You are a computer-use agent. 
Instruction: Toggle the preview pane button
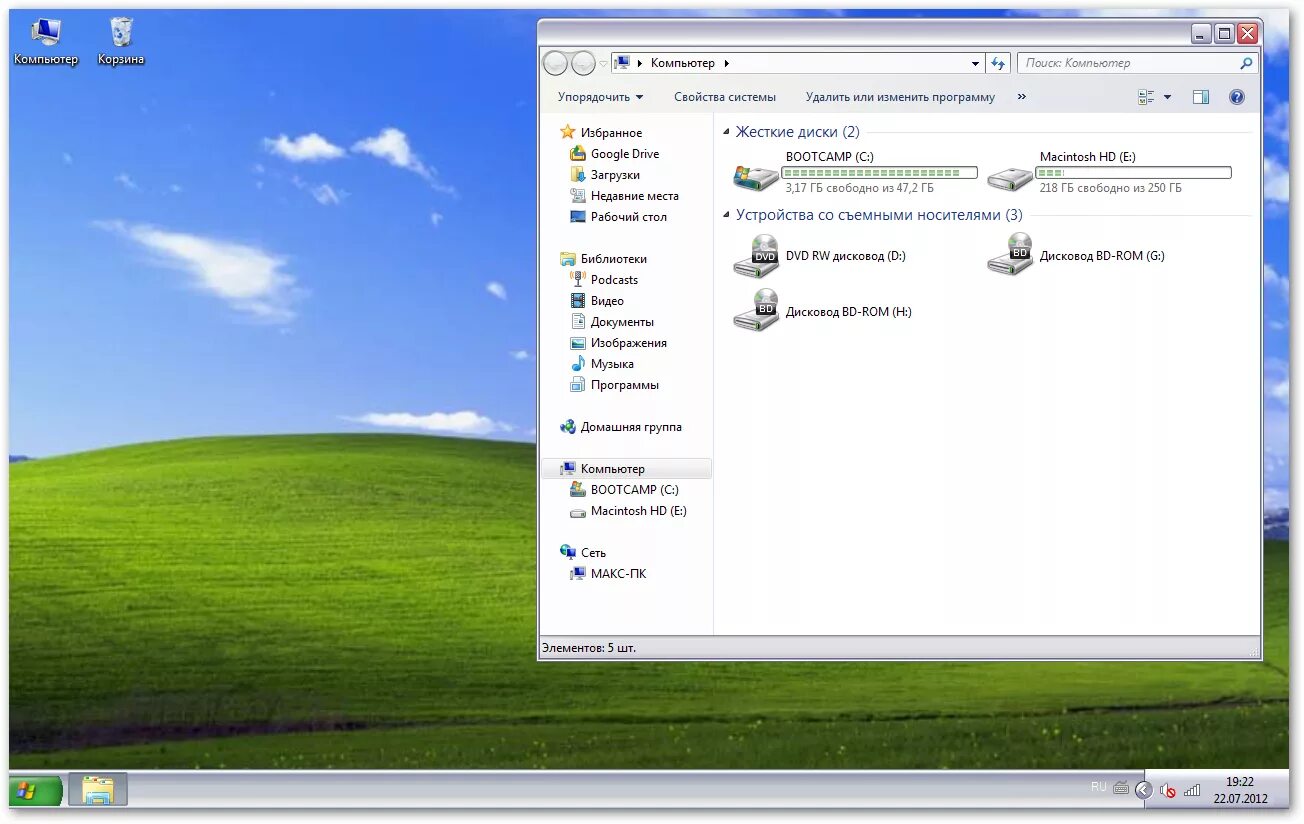tap(1201, 97)
